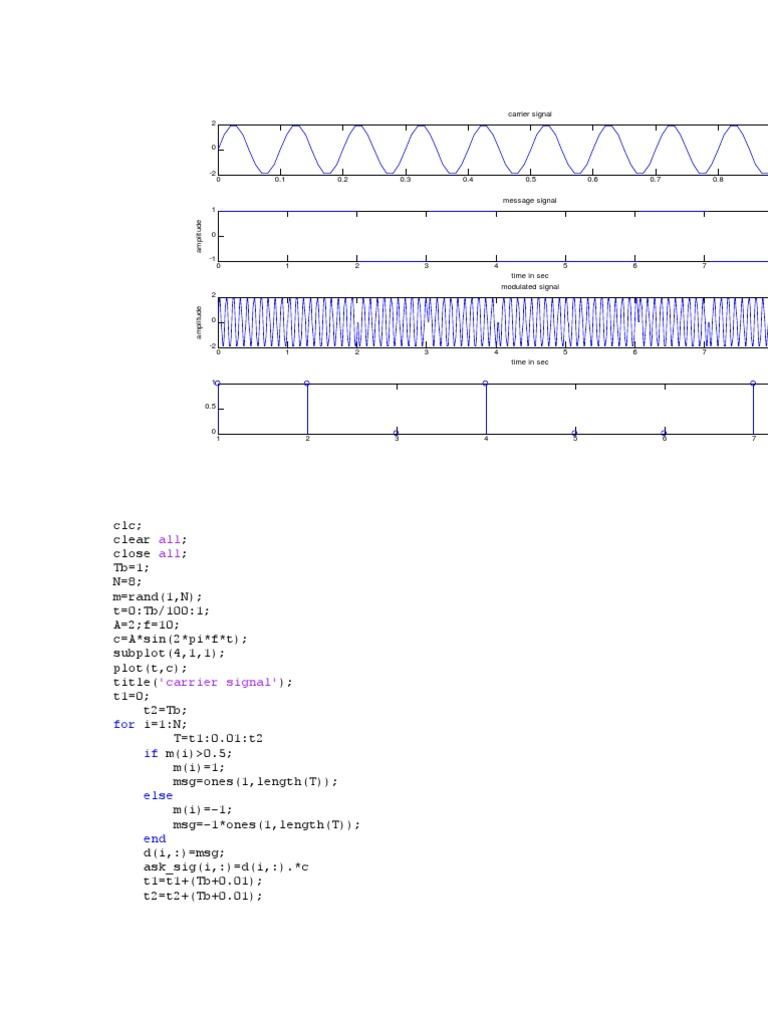The image size is (768, 1024).
Task: Click the 'for i=1:N;' loop line
Action: tap(149, 724)
